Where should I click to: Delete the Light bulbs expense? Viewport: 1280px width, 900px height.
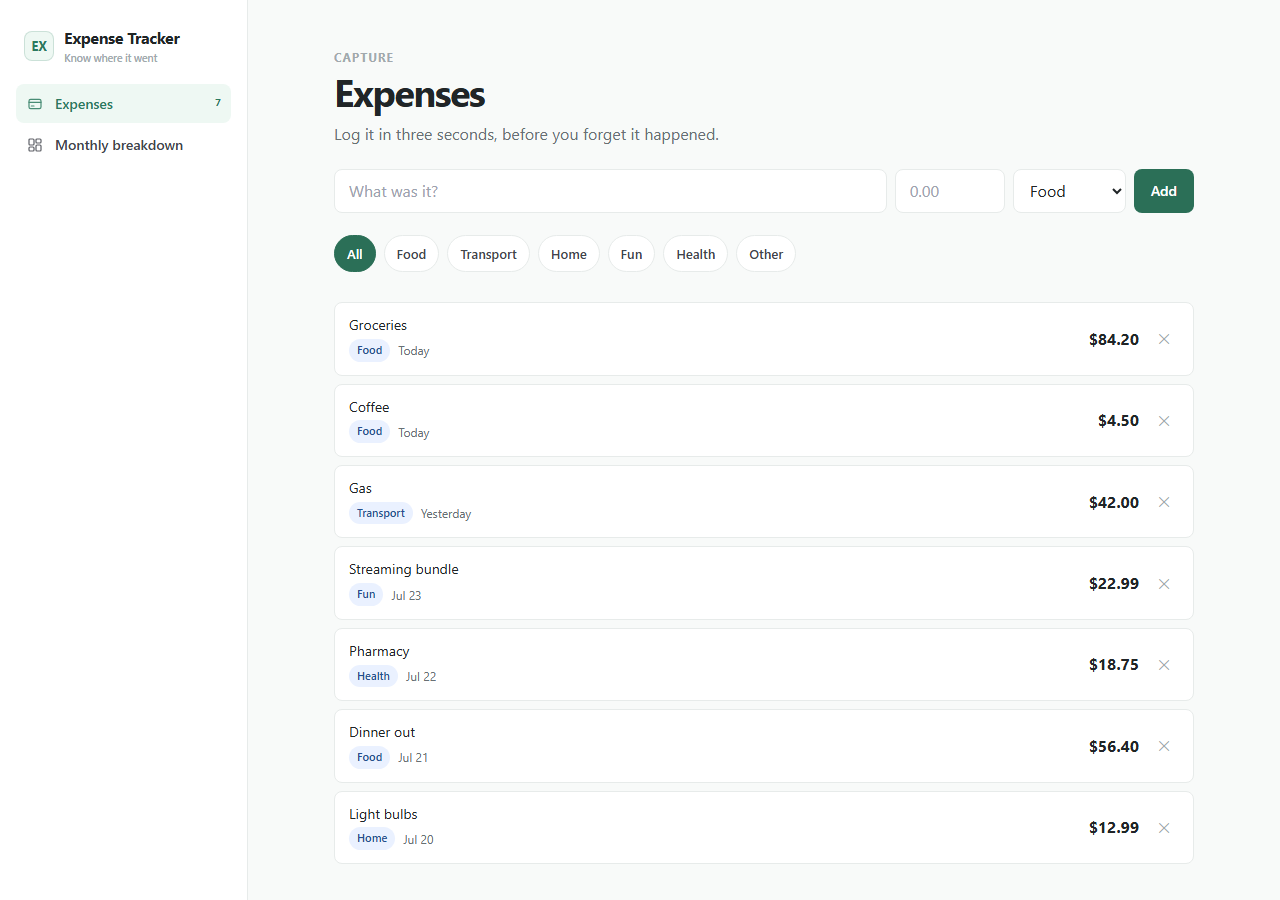(x=1164, y=828)
